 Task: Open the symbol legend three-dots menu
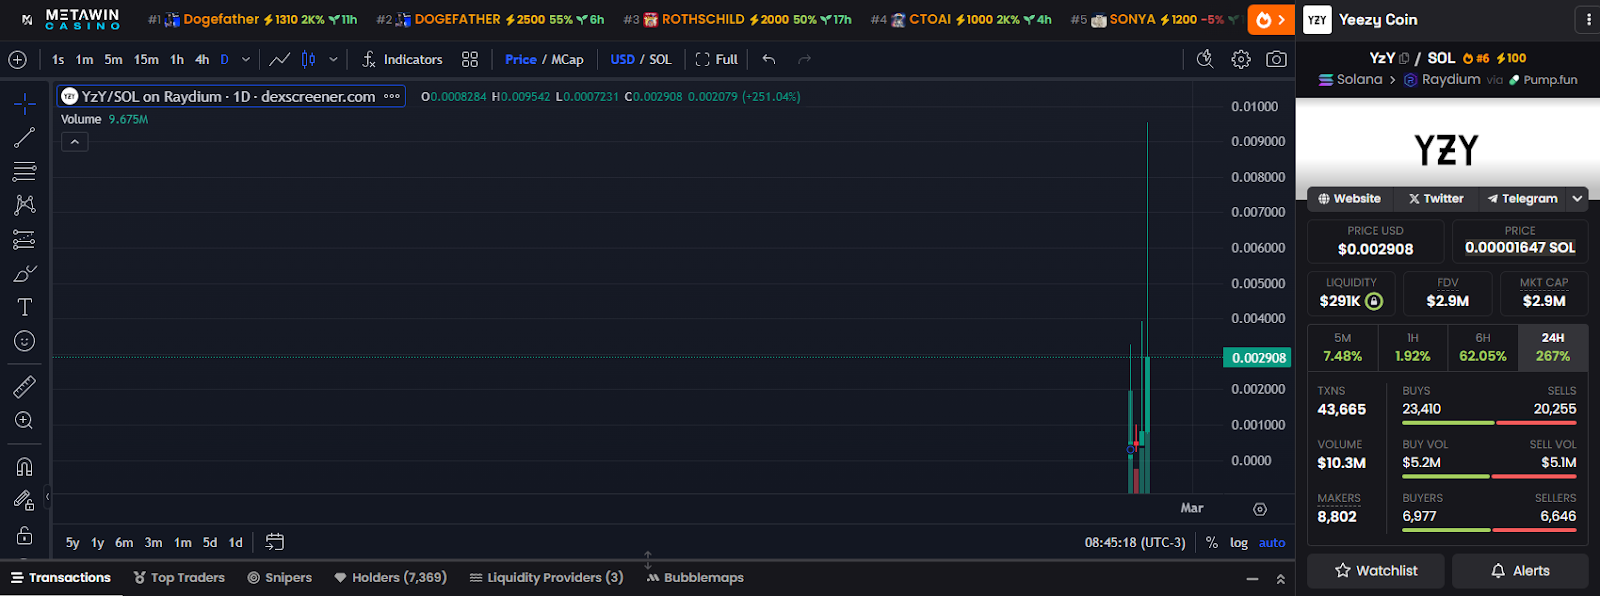[x=392, y=97]
